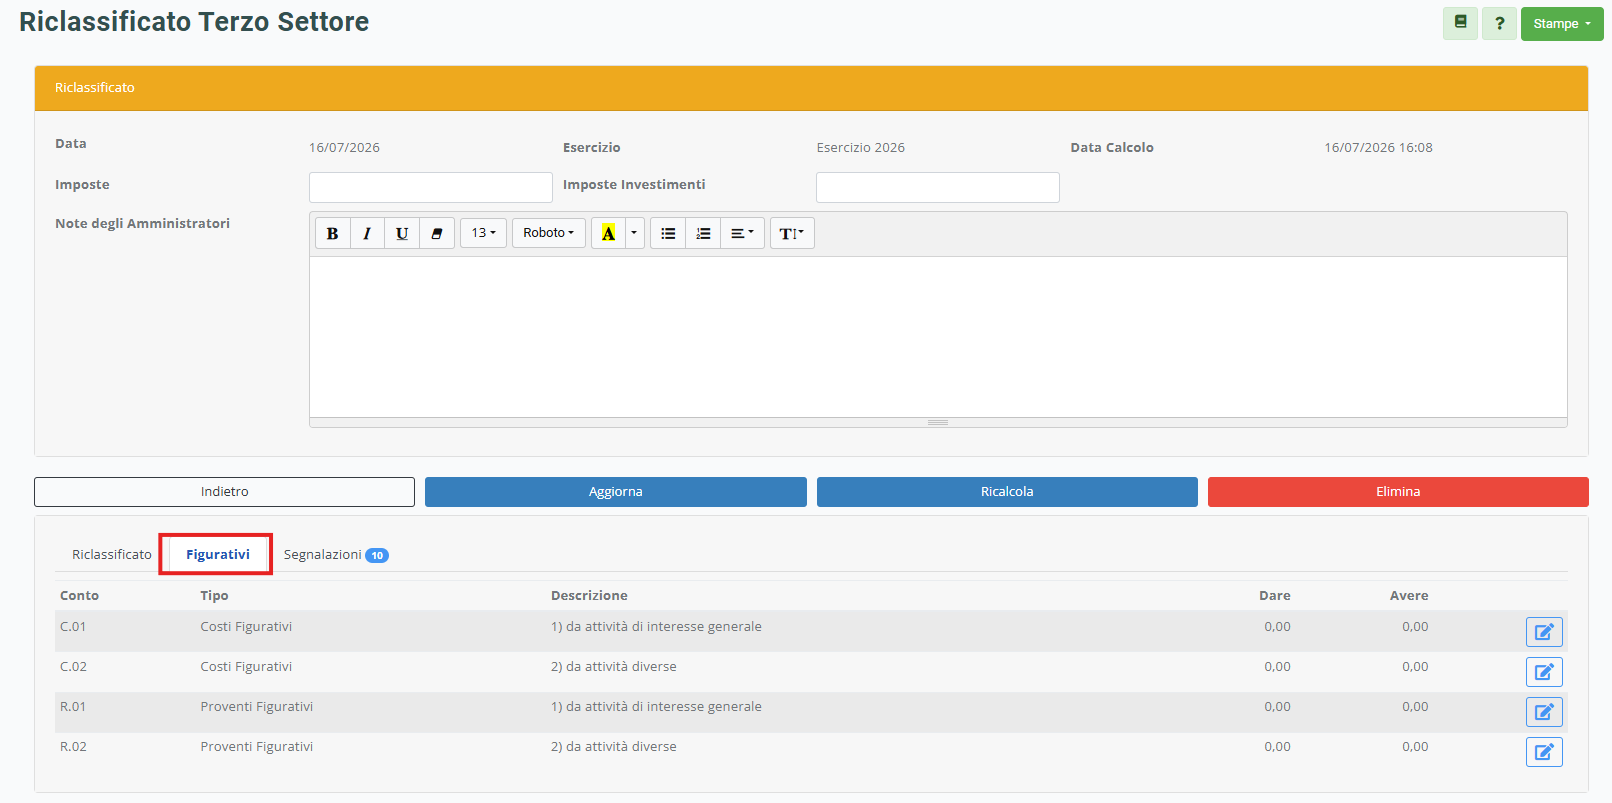Click the green book manual icon
Viewport: 1612px width, 803px height.
[1460, 23]
